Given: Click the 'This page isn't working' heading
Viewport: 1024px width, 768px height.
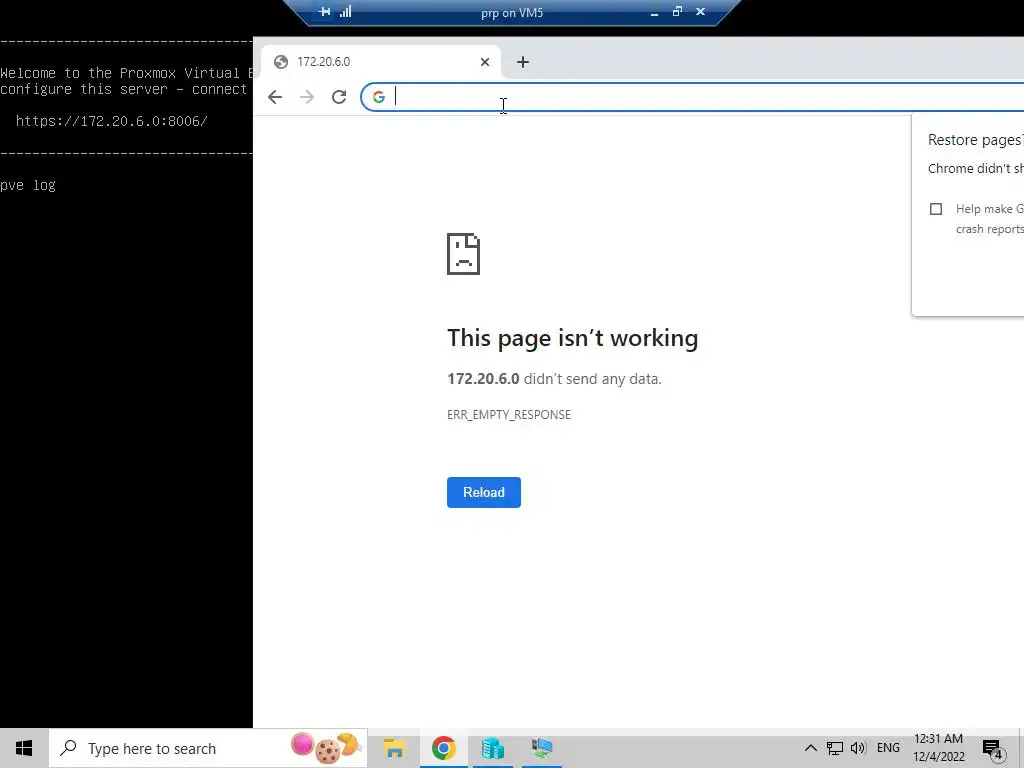Looking at the screenshot, I should coord(573,338).
